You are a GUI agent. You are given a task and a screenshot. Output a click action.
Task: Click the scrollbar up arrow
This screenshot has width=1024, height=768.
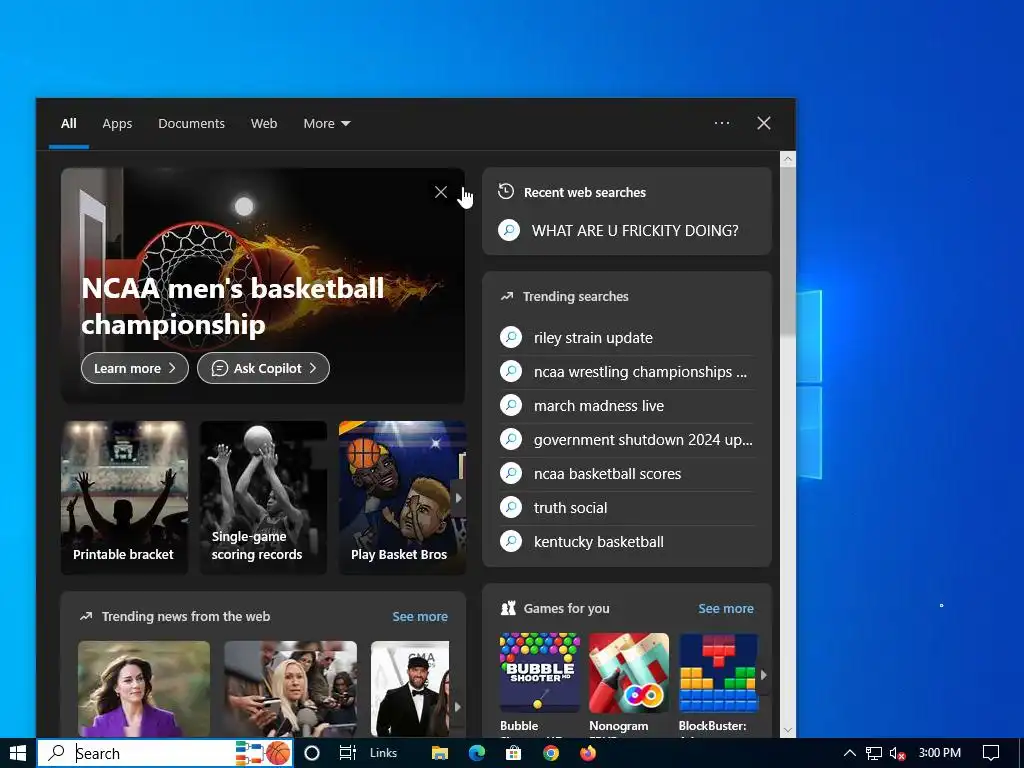tap(788, 159)
